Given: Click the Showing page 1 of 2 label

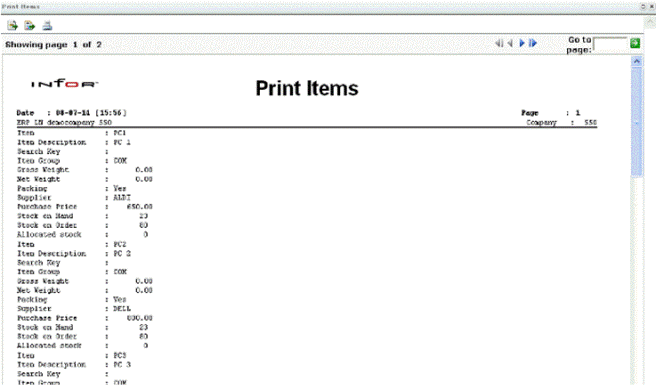Looking at the screenshot, I should point(53,44).
